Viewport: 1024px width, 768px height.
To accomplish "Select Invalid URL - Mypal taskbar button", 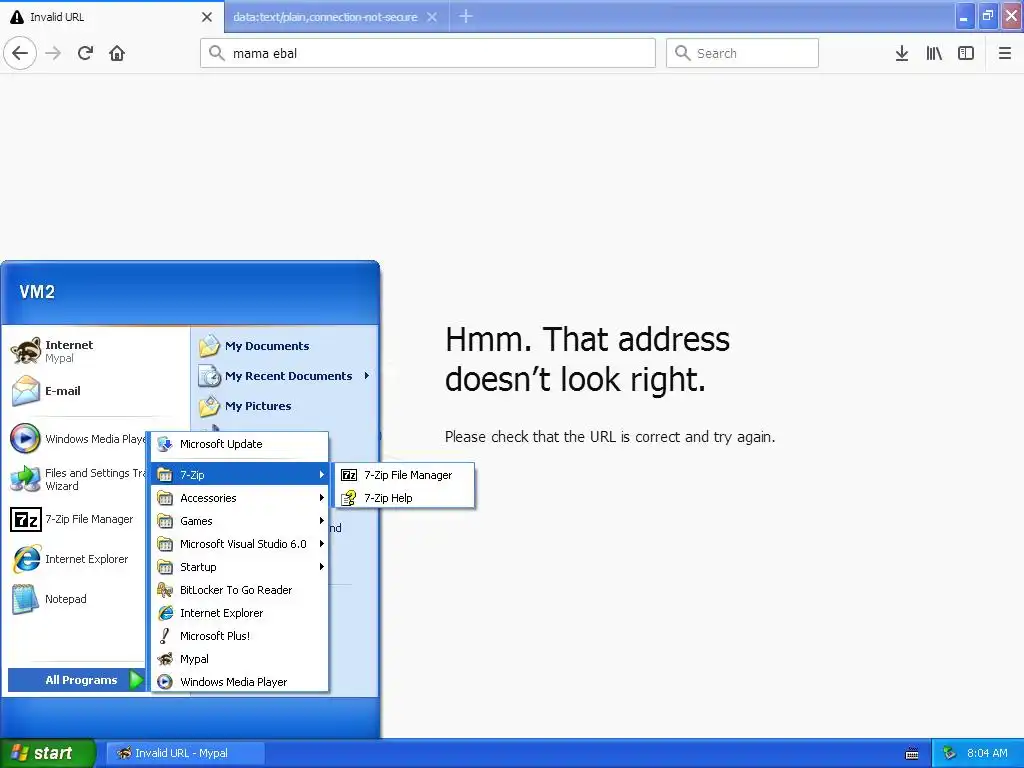I will [x=185, y=753].
